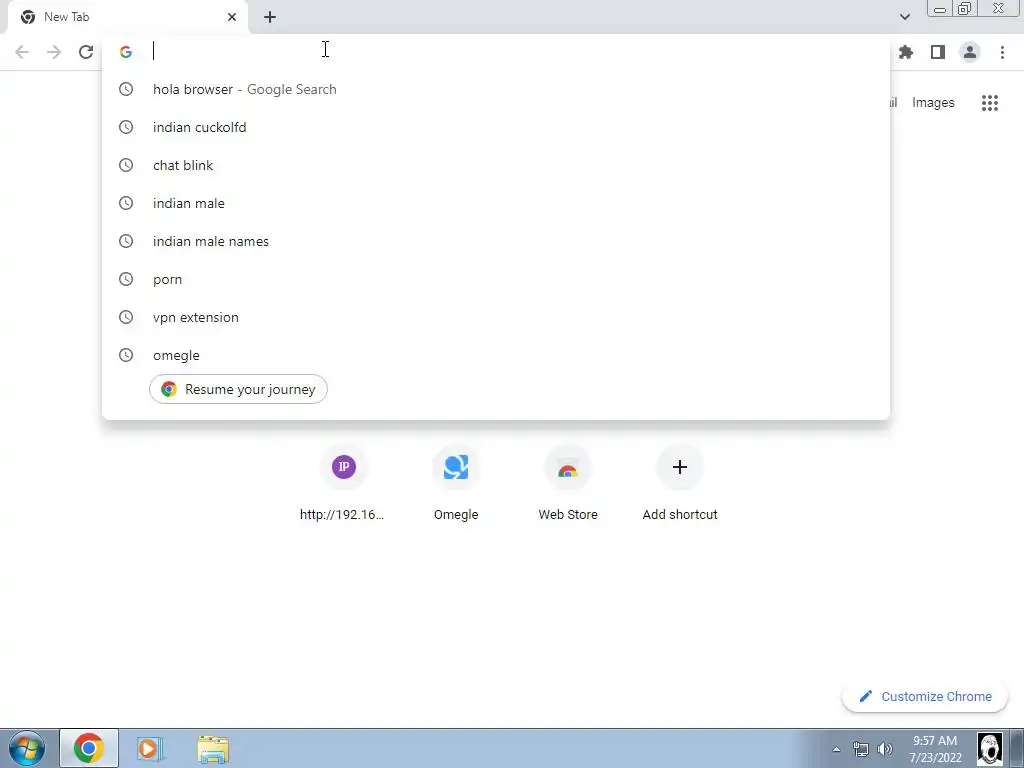1024x768 pixels.
Task: Click the Customize Chrome button
Action: pyautogui.click(x=925, y=696)
